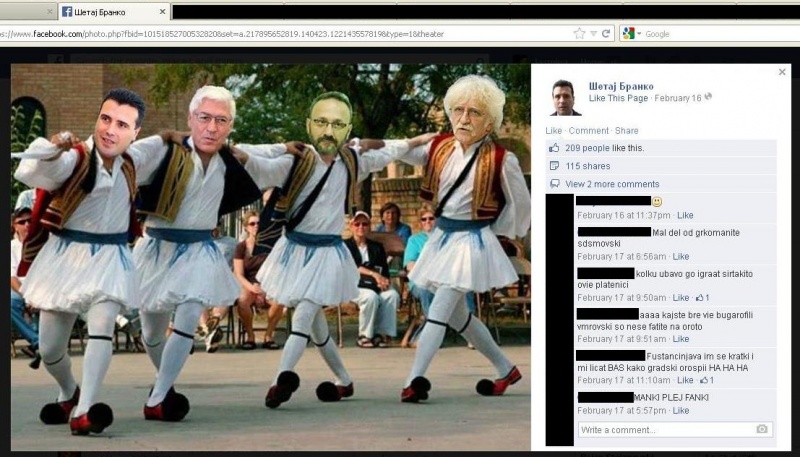Click the shares icon beside 115 shares
Image resolution: width=800 pixels, height=457 pixels.
coord(554,166)
